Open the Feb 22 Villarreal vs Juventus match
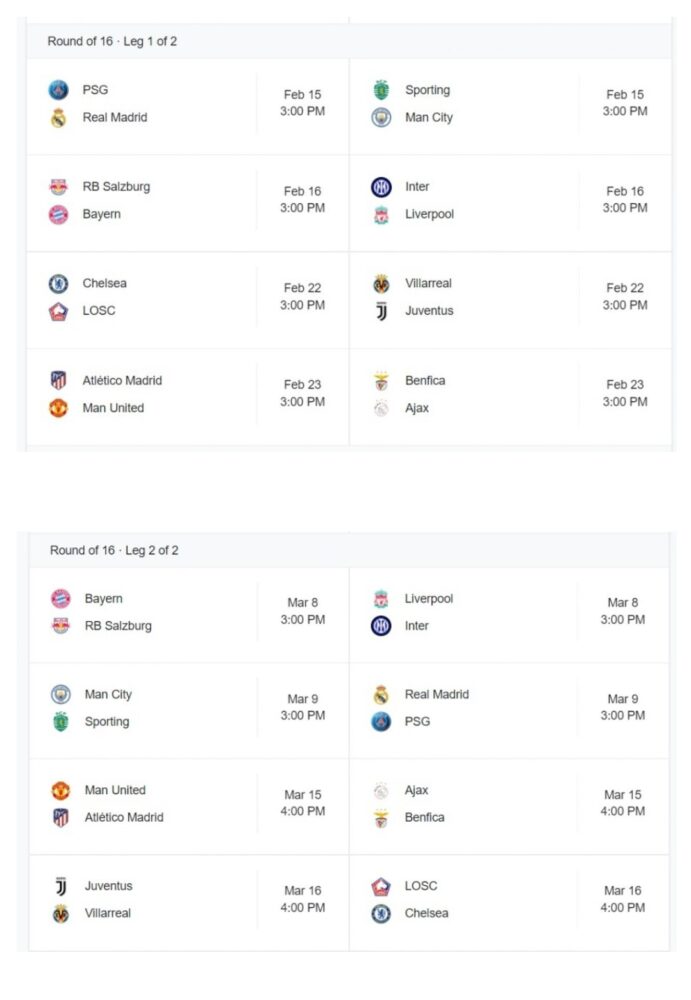 (510, 300)
